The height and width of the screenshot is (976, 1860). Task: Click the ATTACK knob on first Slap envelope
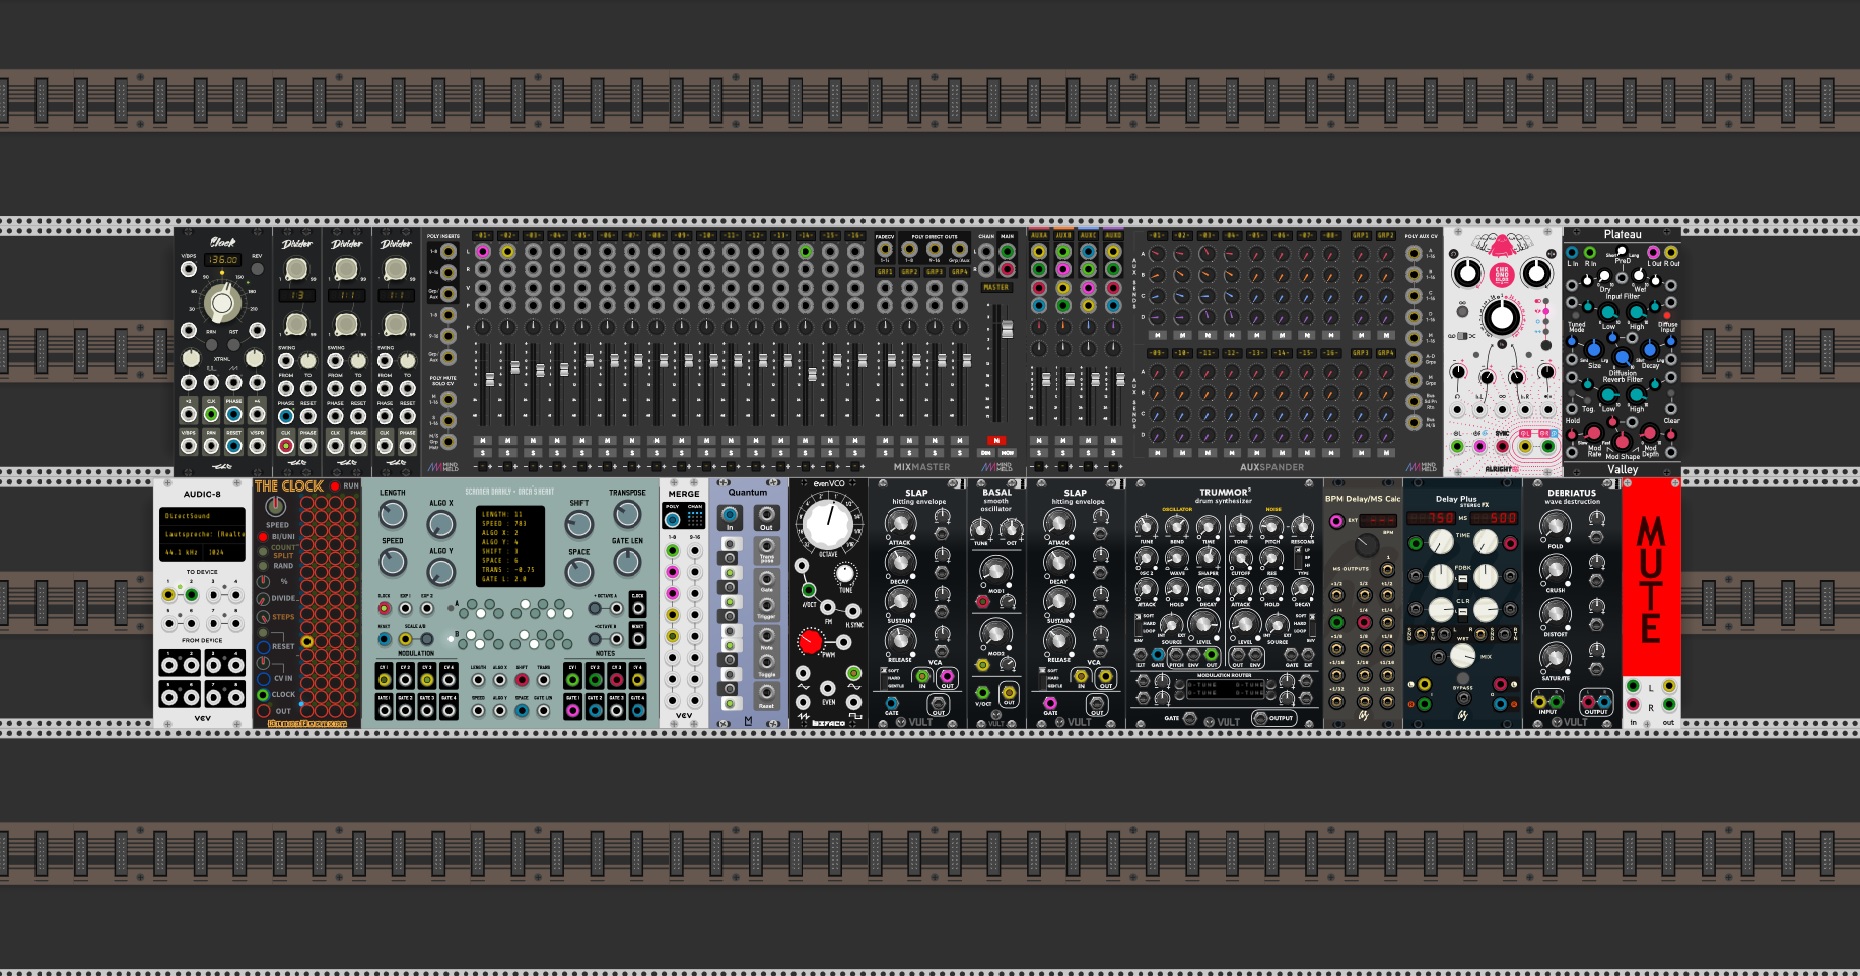(x=901, y=523)
